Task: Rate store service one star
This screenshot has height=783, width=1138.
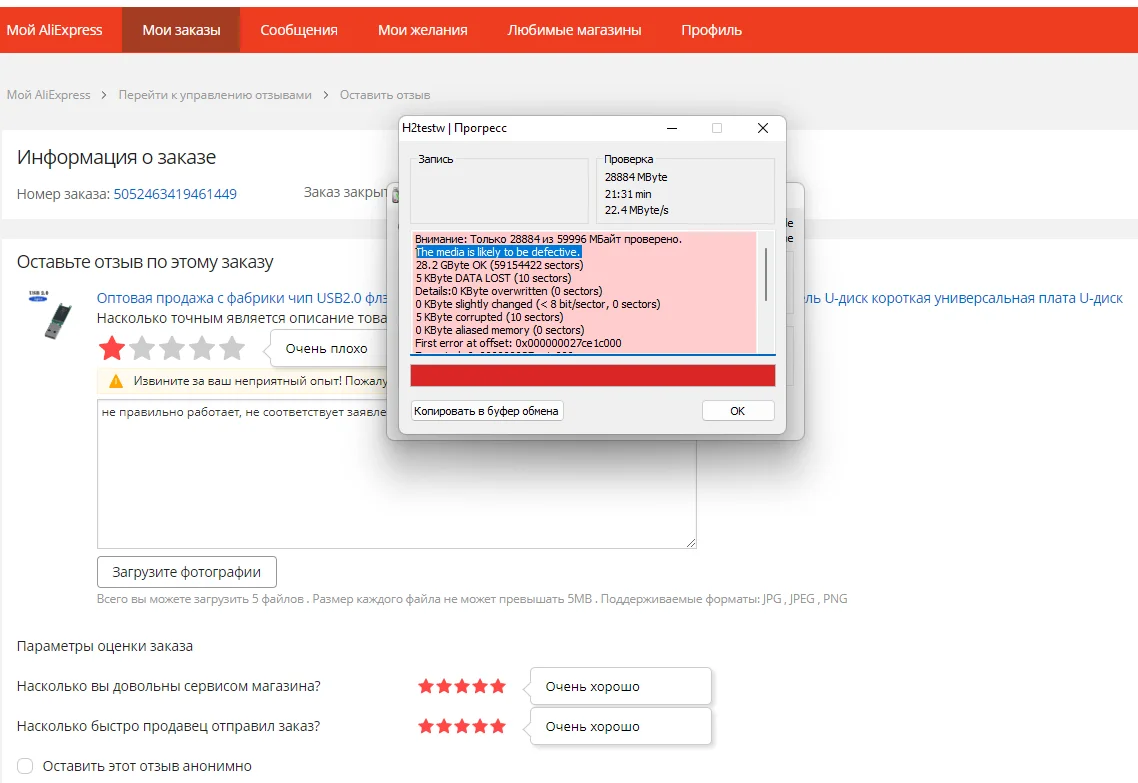Action: pos(426,686)
